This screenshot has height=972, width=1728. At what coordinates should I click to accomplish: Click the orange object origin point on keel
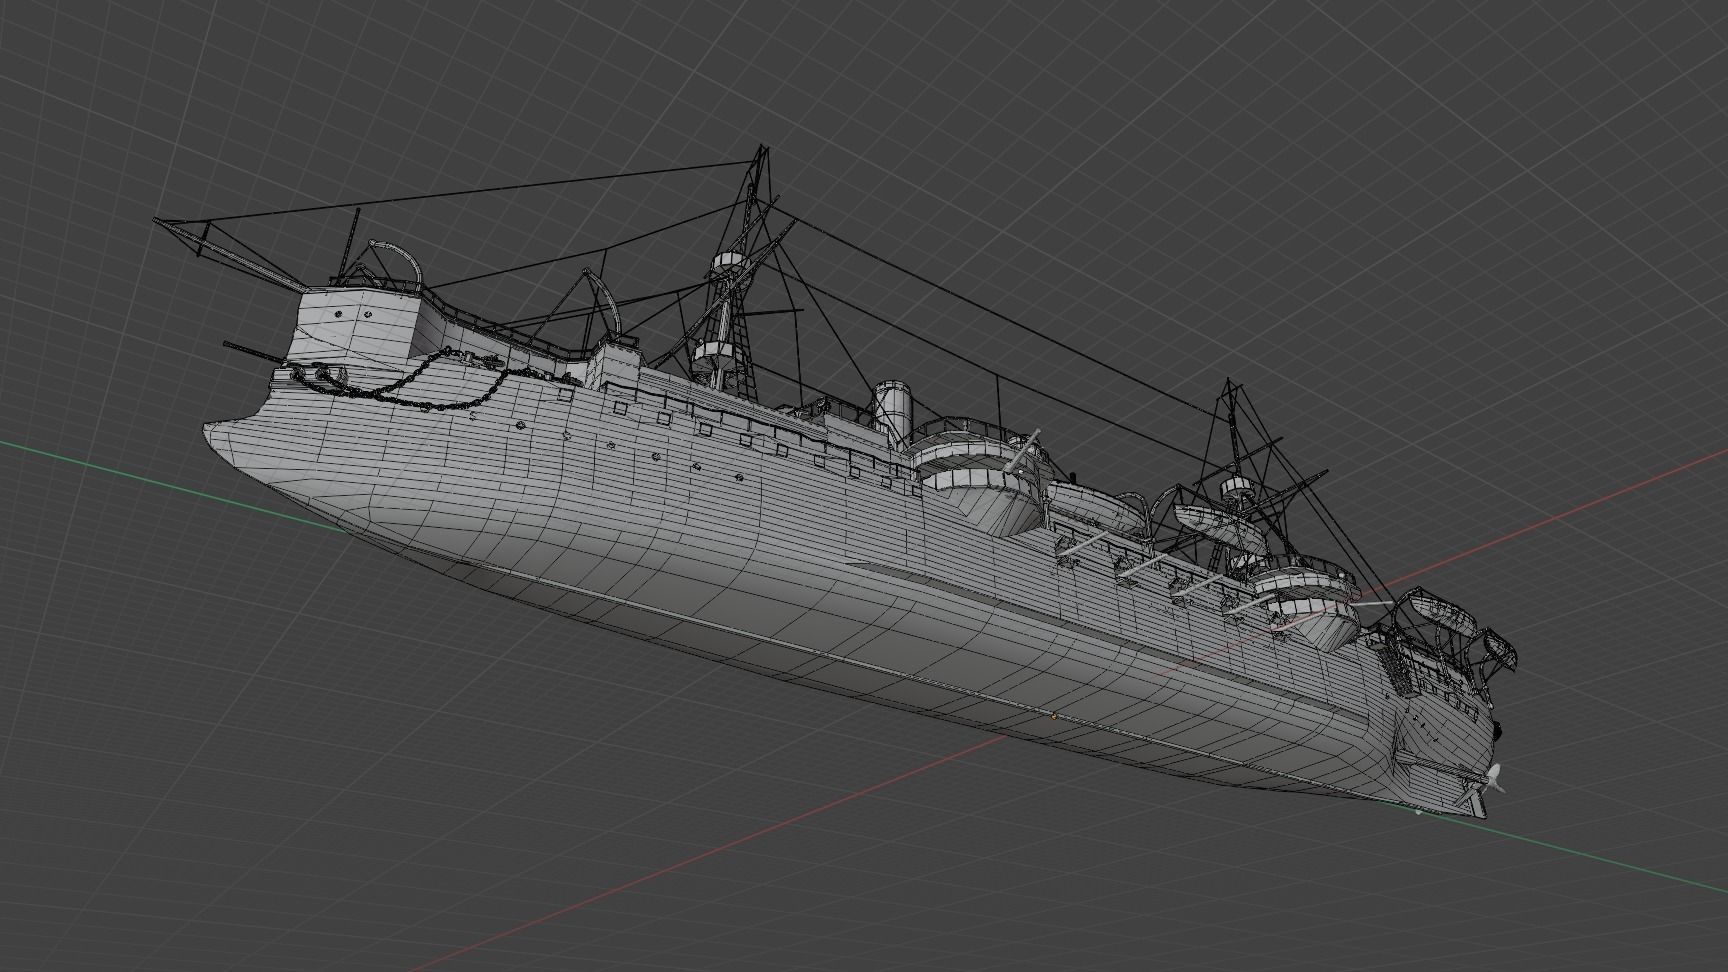click(1054, 716)
